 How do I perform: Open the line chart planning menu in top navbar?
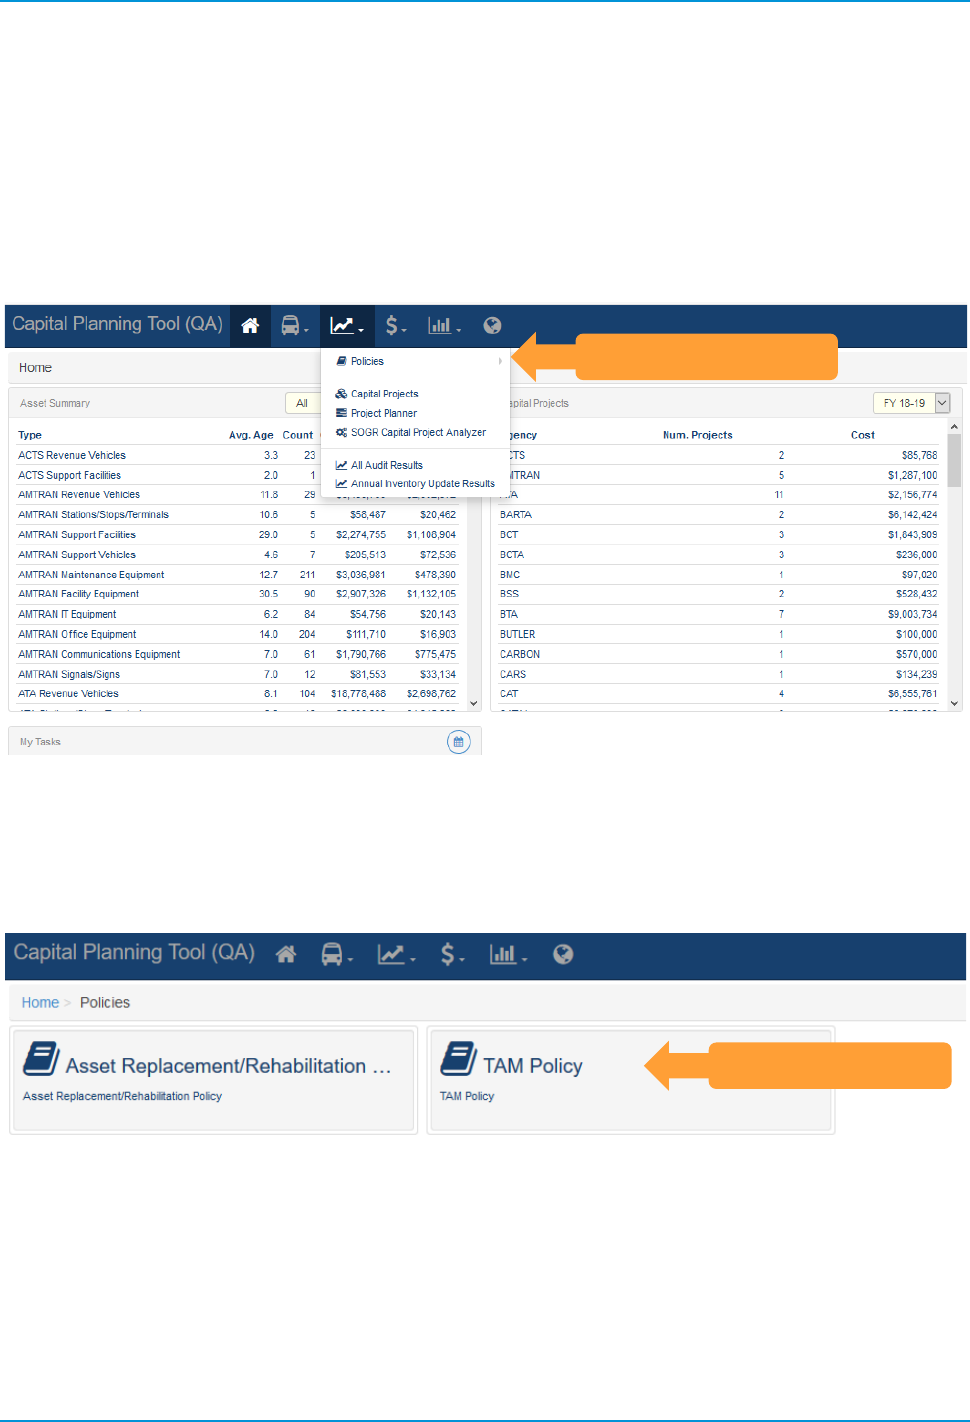(x=347, y=326)
